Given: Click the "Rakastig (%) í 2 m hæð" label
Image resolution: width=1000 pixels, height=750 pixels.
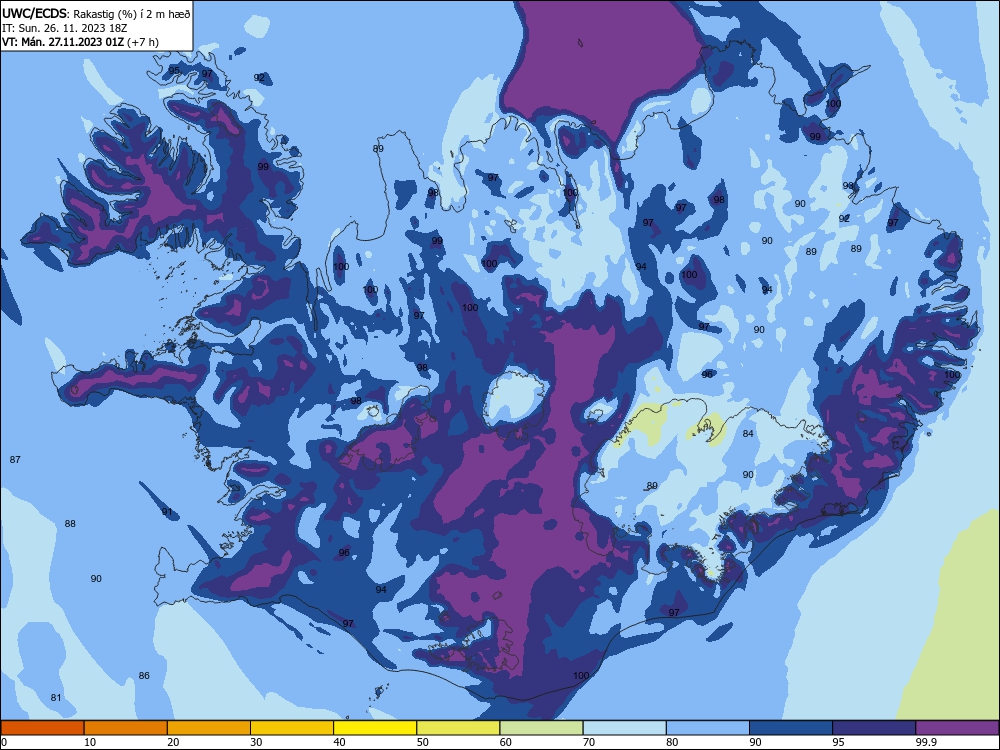Looking at the screenshot, I should (x=131, y=14).
